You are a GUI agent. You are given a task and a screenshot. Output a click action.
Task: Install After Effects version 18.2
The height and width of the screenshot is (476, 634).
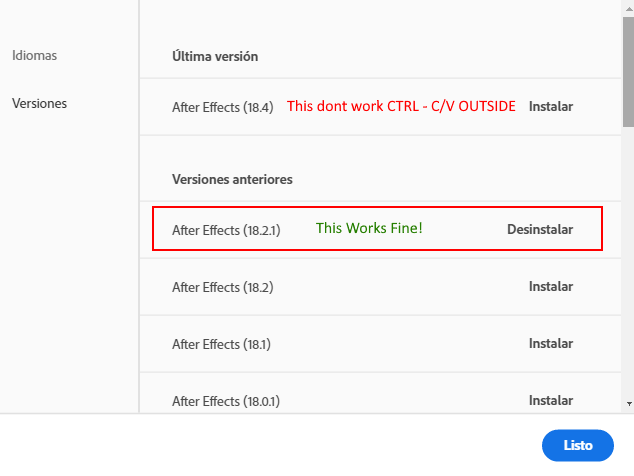[x=551, y=287]
